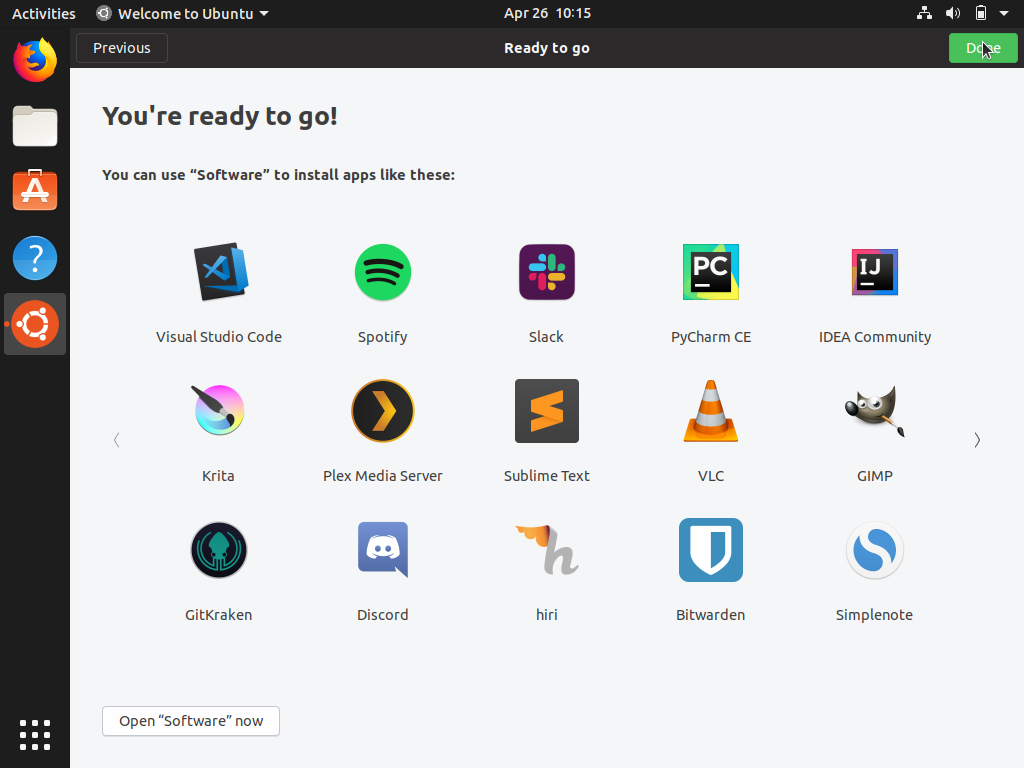This screenshot has width=1024, height=768.
Task: Open the GitKraken icon
Action: [x=219, y=550]
